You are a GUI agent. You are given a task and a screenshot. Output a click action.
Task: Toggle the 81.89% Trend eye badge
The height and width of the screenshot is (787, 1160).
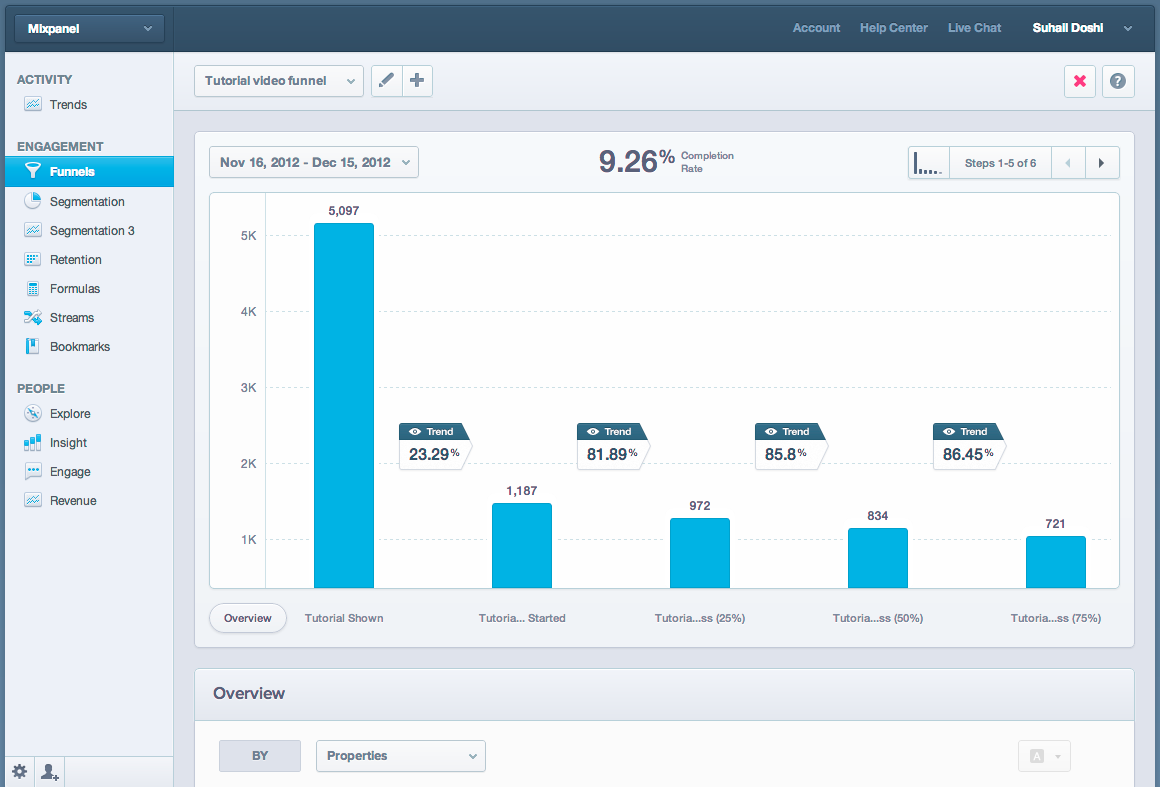point(611,432)
